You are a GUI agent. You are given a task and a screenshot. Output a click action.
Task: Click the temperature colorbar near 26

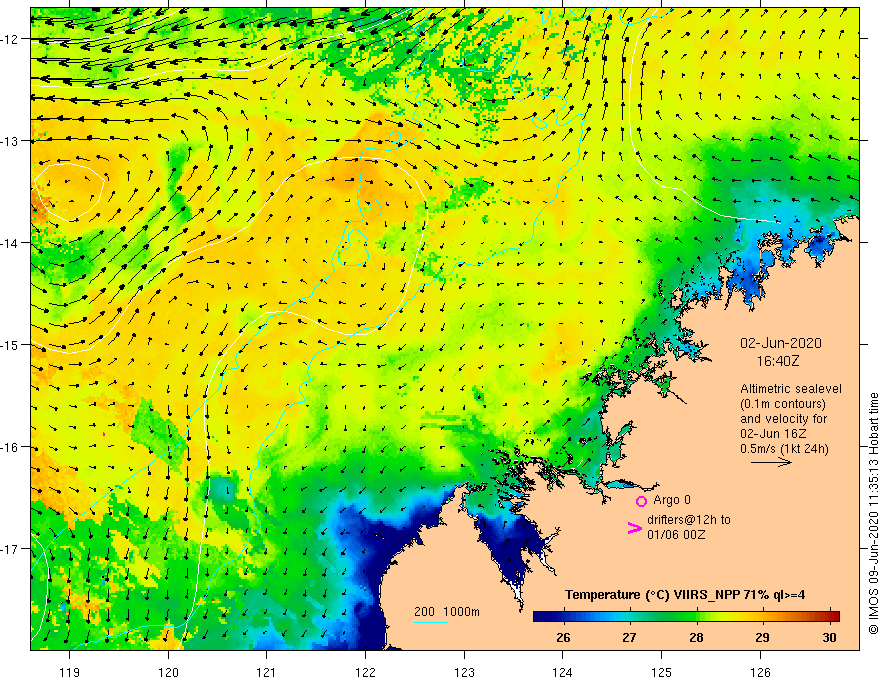coord(563,617)
